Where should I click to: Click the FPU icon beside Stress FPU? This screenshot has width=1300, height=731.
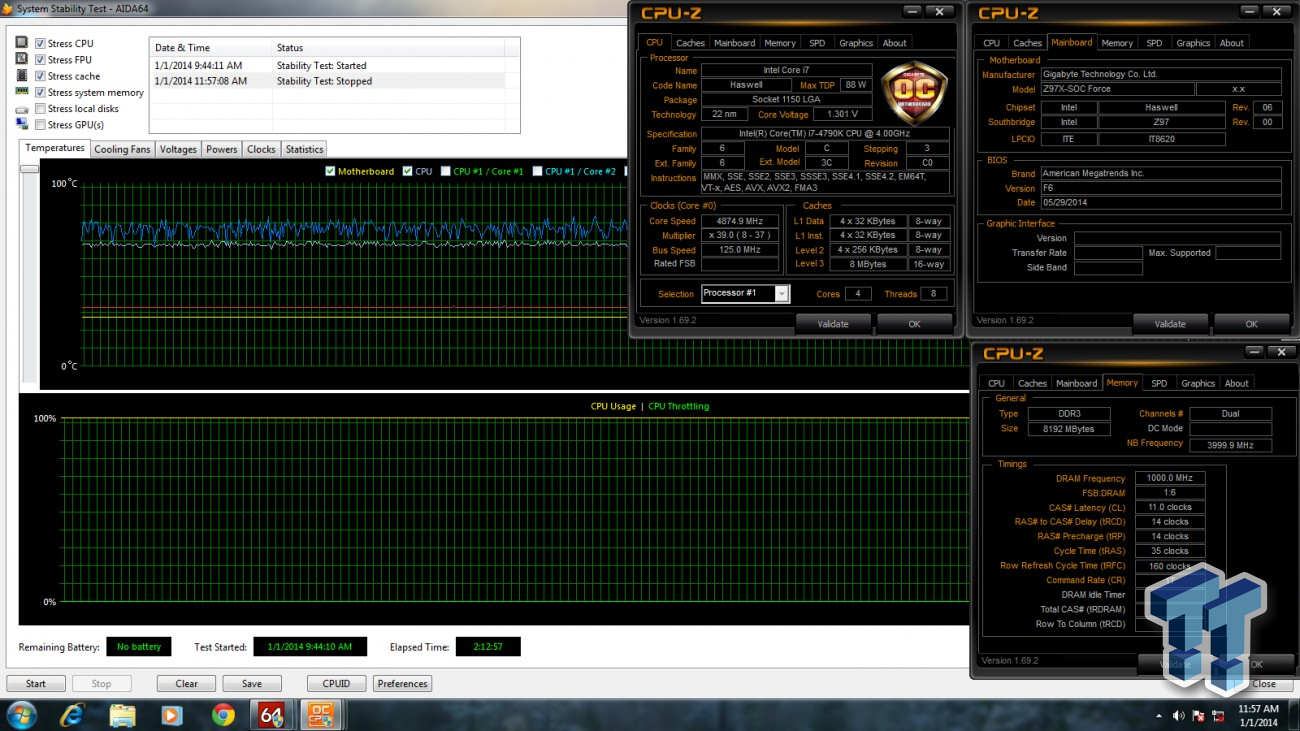click(22, 59)
